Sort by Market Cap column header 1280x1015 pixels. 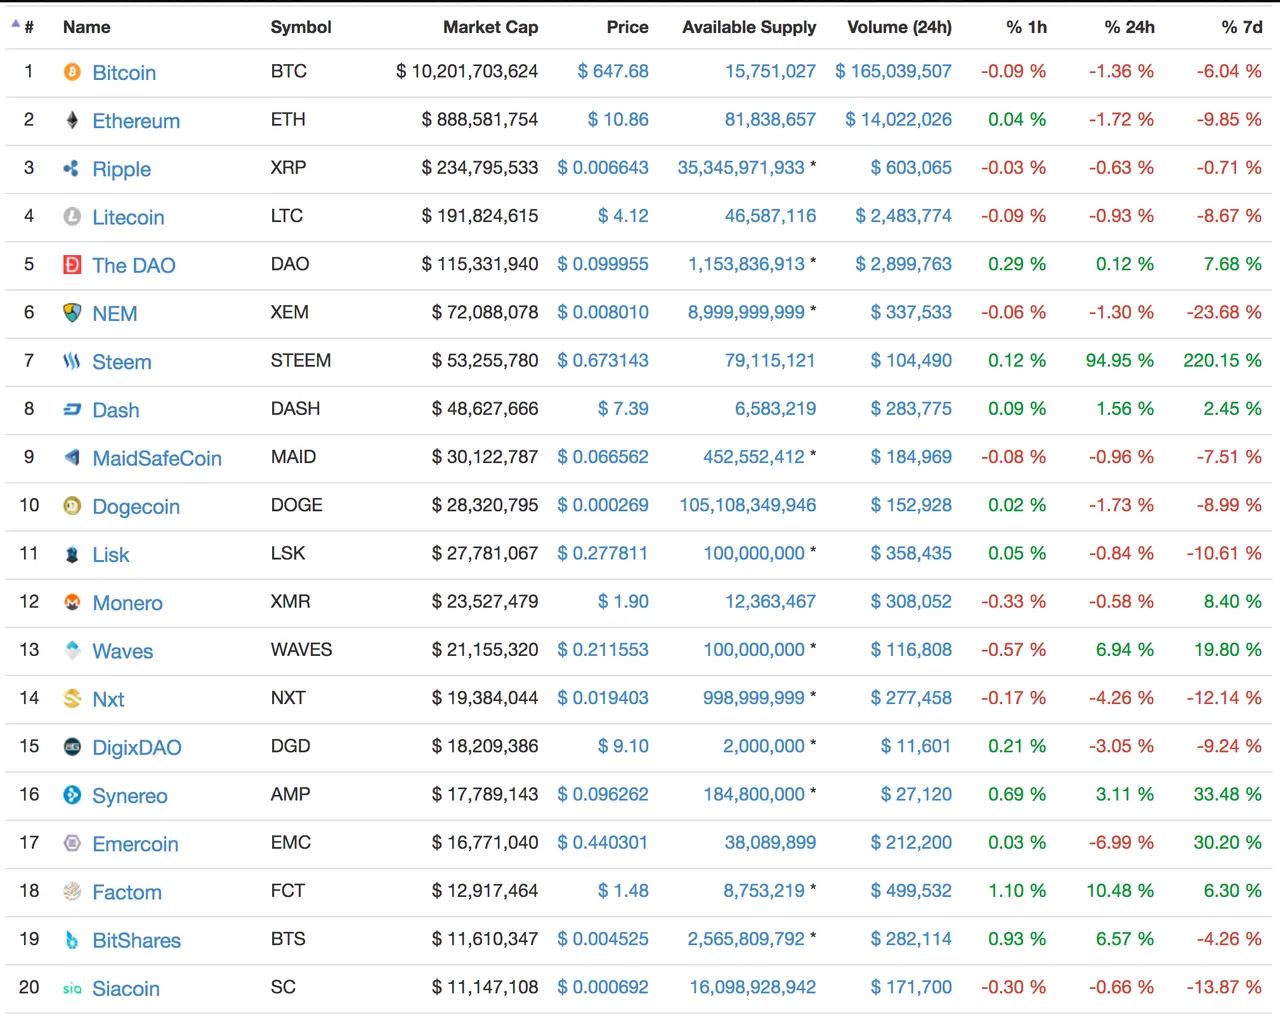pos(490,27)
